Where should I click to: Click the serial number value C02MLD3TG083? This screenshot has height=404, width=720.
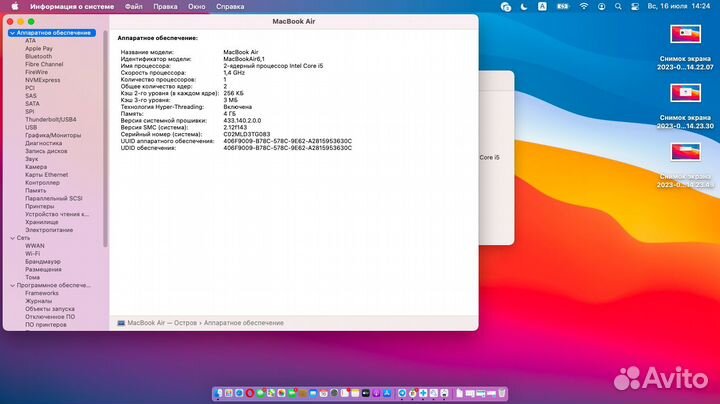coord(247,135)
